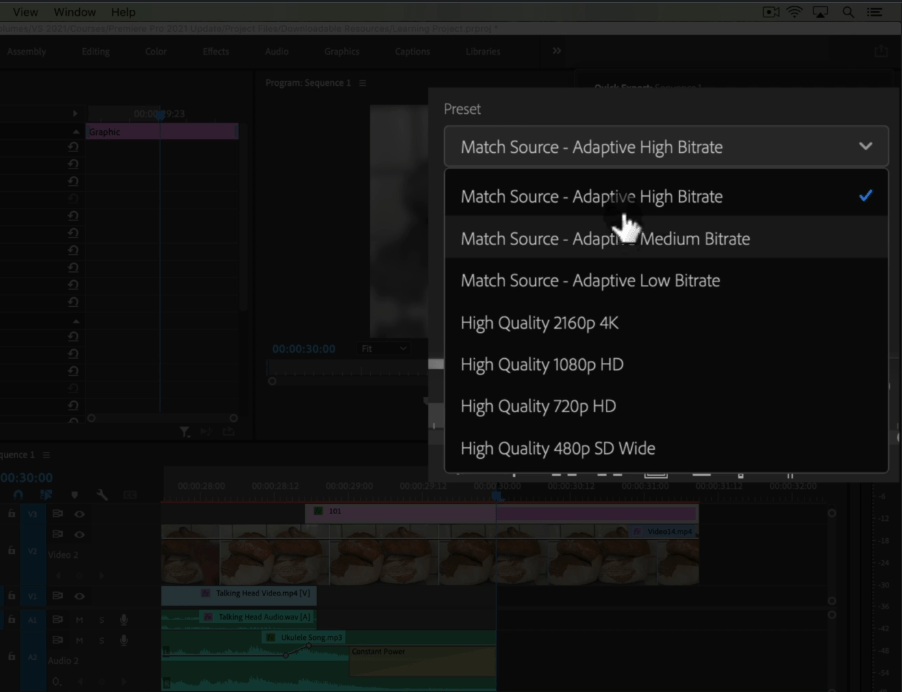Switch to the Captions workspace
902x692 pixels.
(412, 51)
